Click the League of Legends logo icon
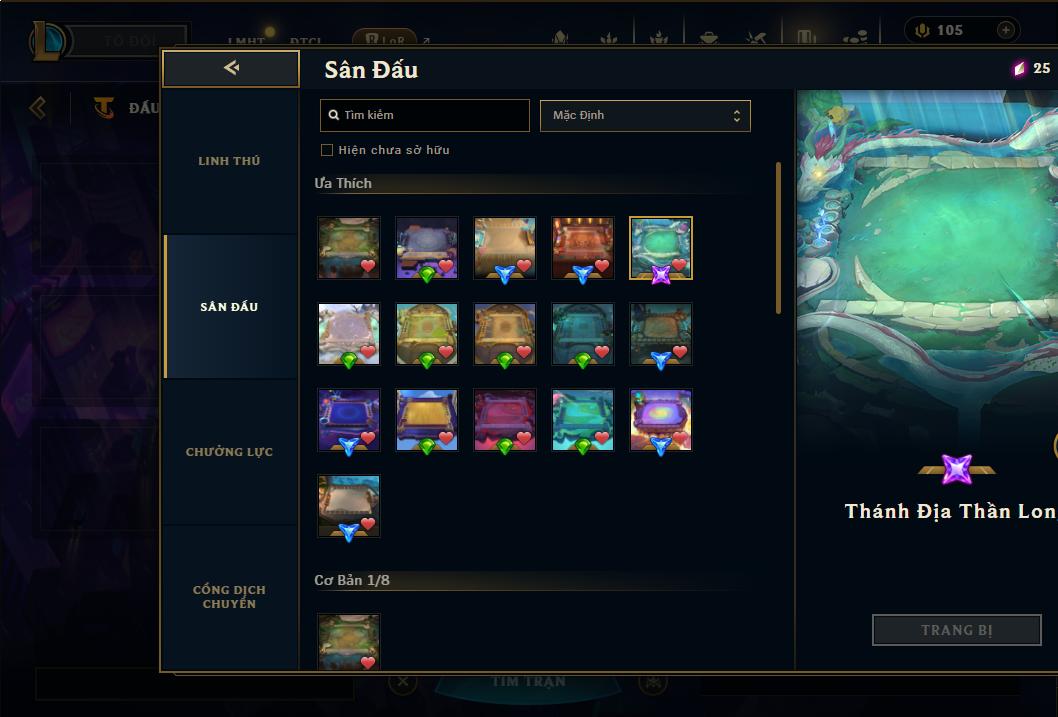This screenshot has height=717, width=1058. (x=49, y=40)
